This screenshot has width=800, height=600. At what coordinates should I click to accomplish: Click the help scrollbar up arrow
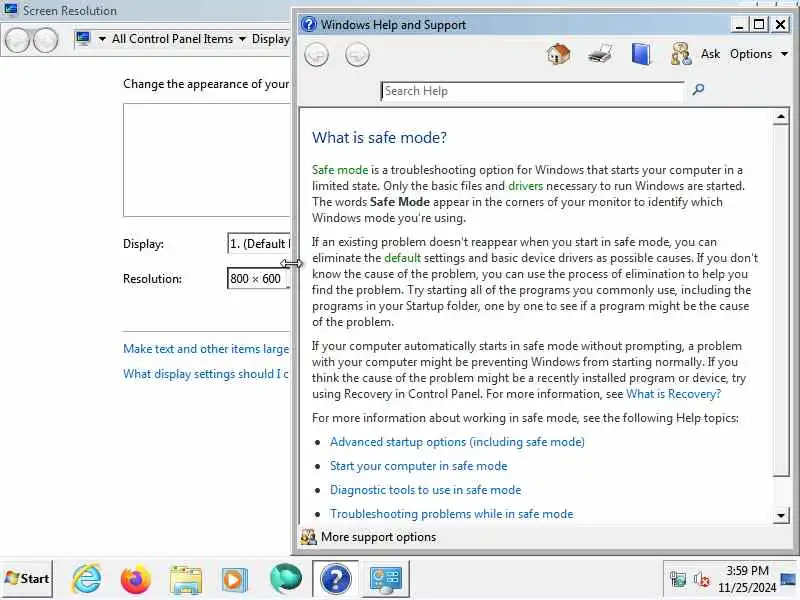[x=781, y=117]
